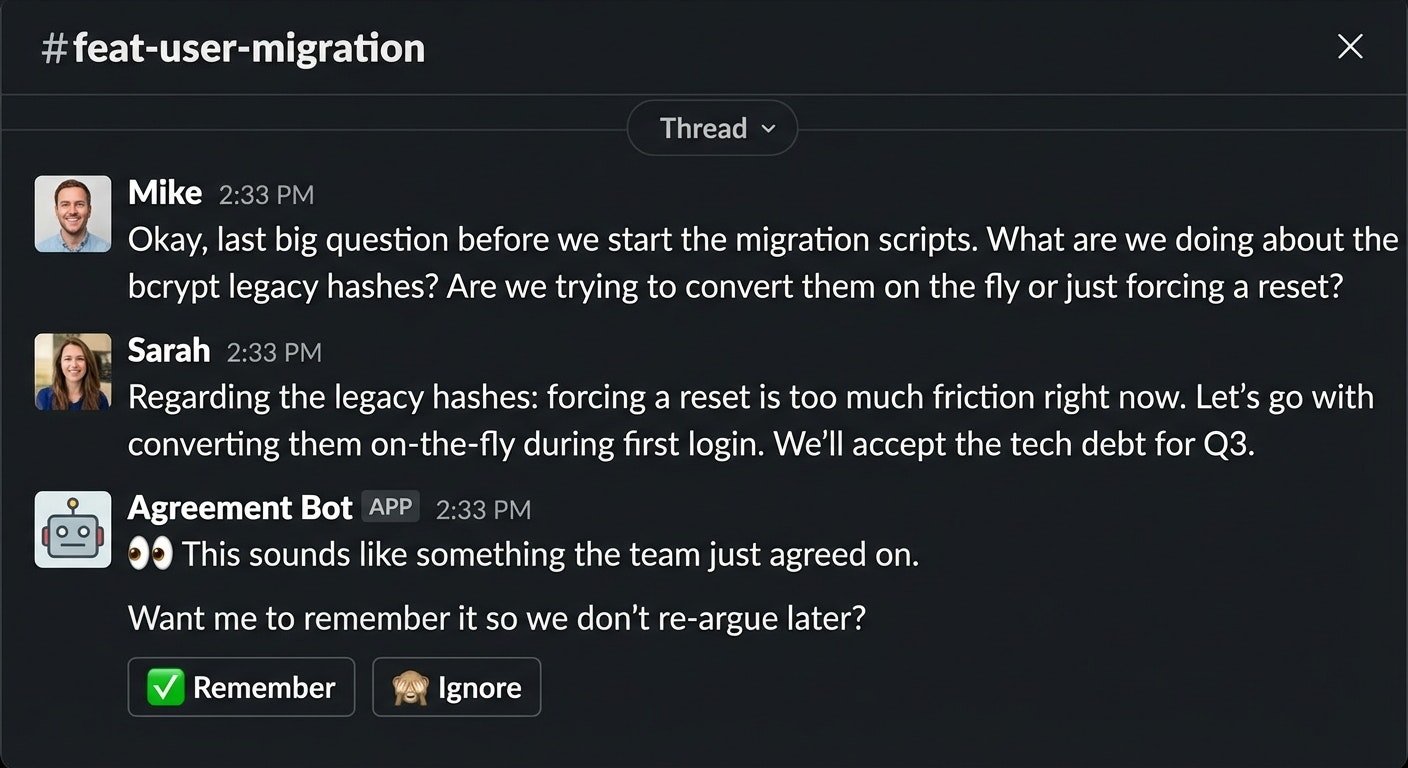Open Mike's profile picture
The width and height of the screenshot is (1408, 768).
coord(72,213)
